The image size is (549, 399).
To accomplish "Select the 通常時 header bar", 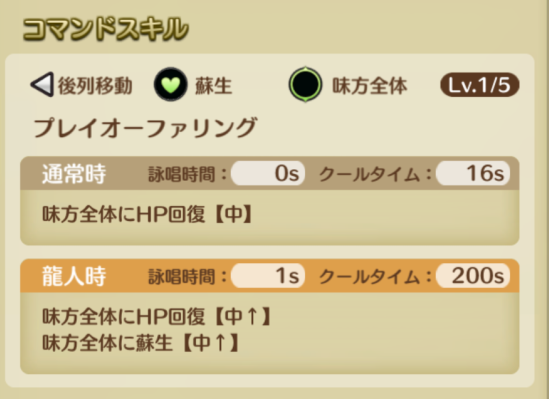I will (x=270, y=173).
